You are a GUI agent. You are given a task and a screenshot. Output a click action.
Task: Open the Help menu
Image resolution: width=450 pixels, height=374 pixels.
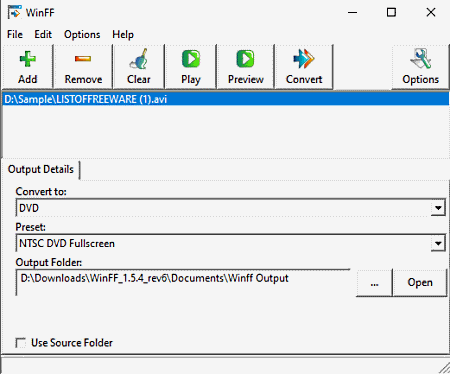[x=123, y=34]
